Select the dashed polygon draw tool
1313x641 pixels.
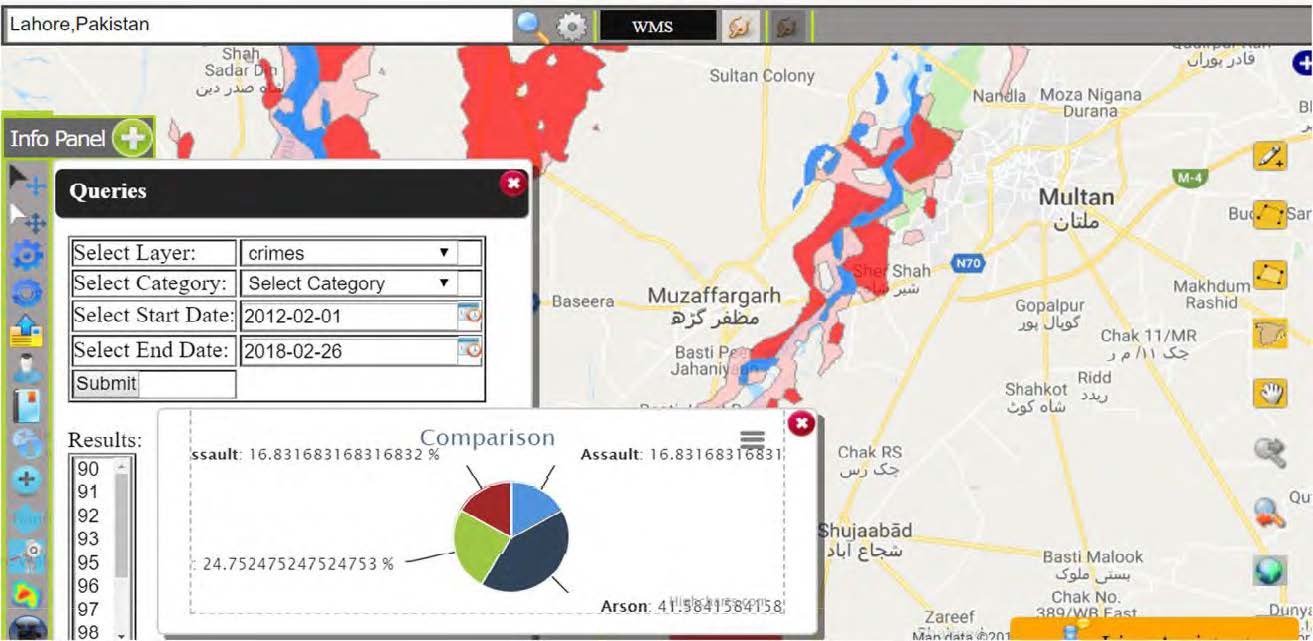(1270, 214)
